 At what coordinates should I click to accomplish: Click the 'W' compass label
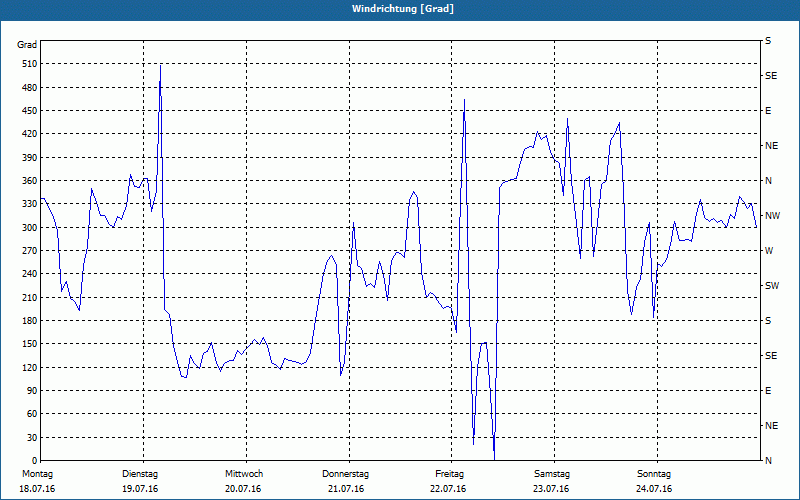(769, 251)
